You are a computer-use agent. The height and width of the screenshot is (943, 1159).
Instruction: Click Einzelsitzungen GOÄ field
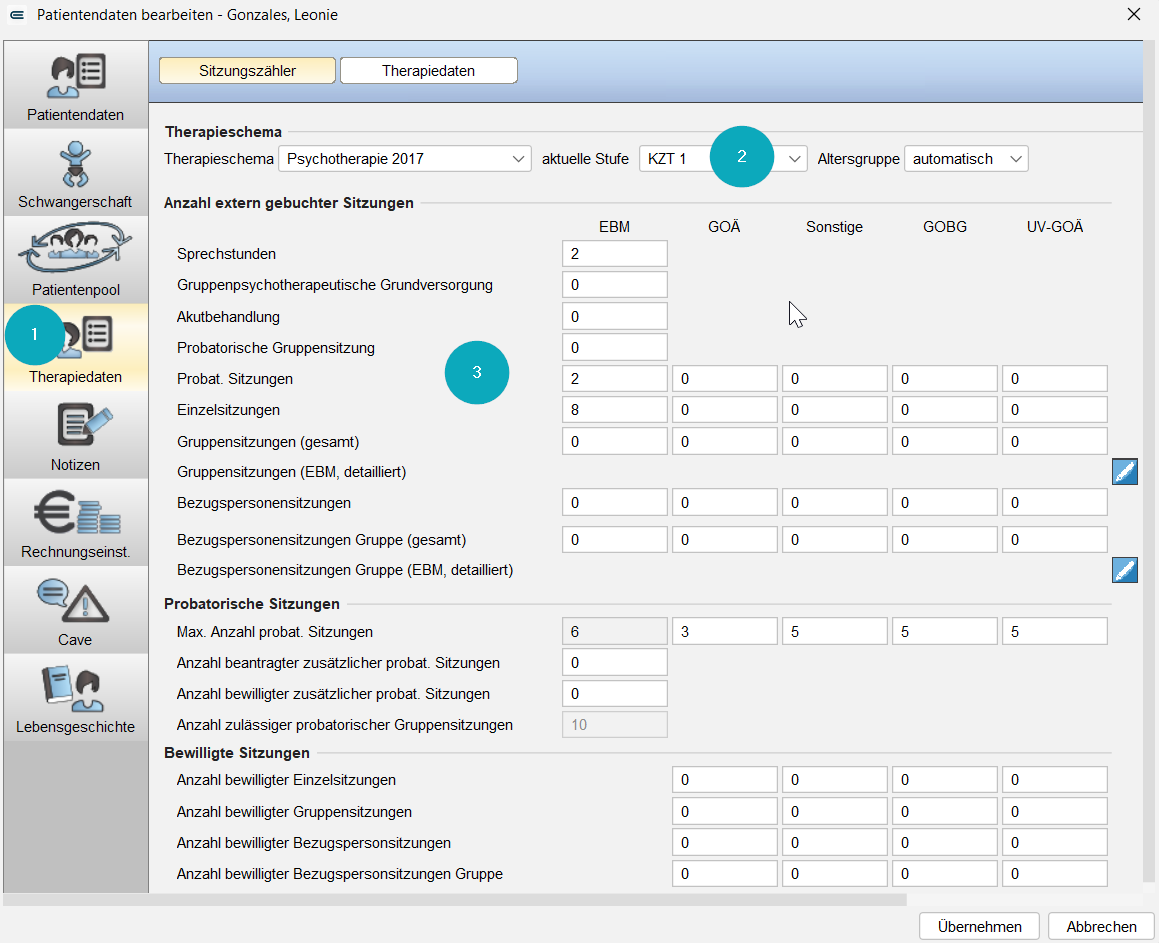[x=724, y=409]
